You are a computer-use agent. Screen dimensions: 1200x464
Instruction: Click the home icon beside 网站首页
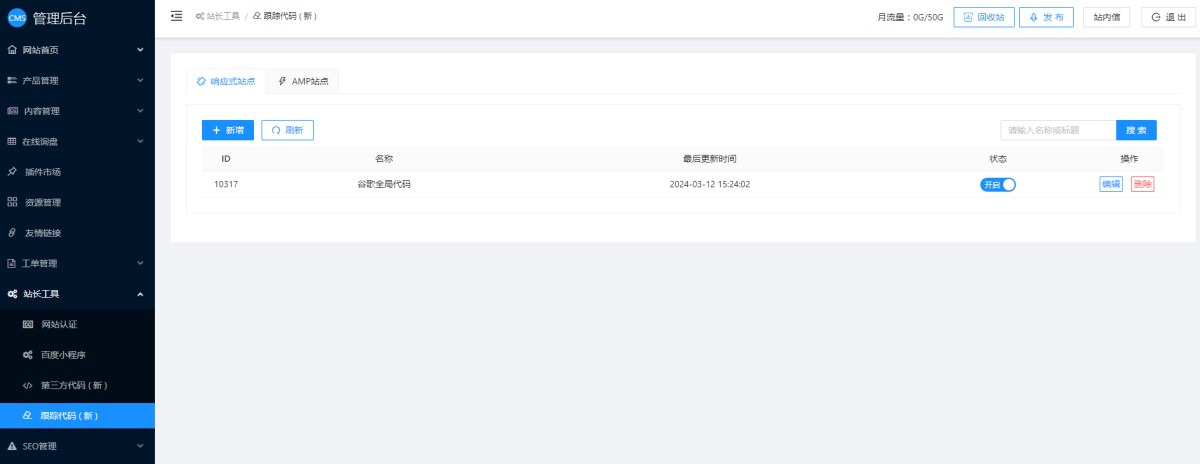tap(12, 49)
